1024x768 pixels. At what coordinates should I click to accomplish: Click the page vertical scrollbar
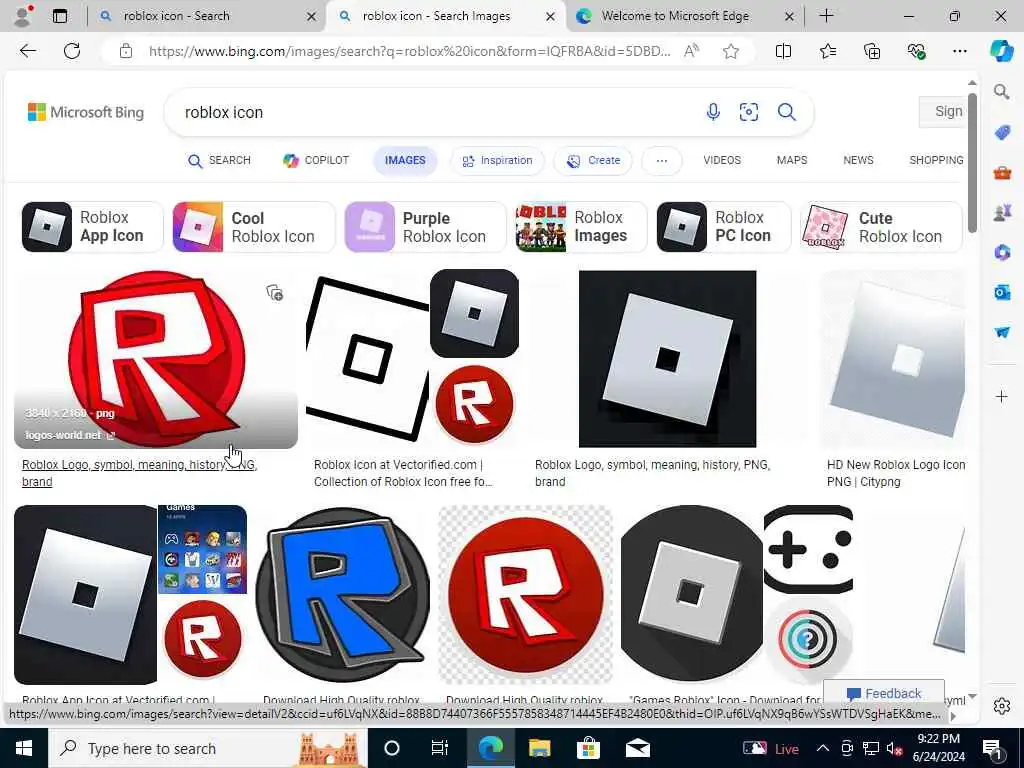click(x=972, y=162)
